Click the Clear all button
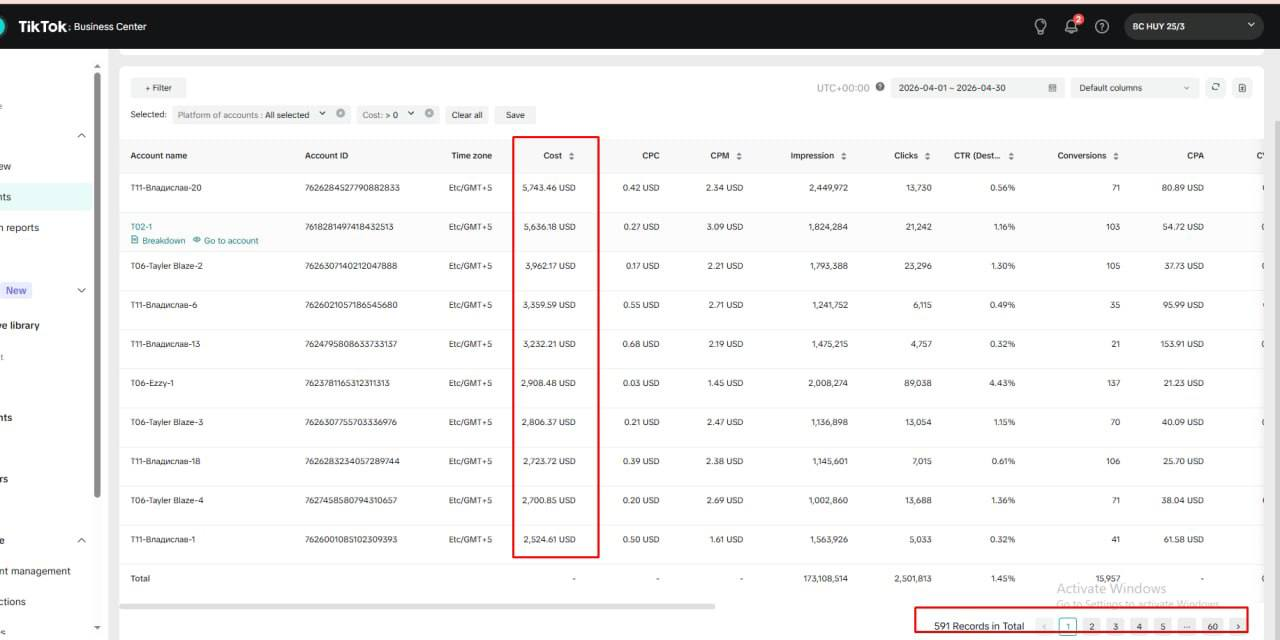This screenshot has height=640, width=1280. (467, 115)
